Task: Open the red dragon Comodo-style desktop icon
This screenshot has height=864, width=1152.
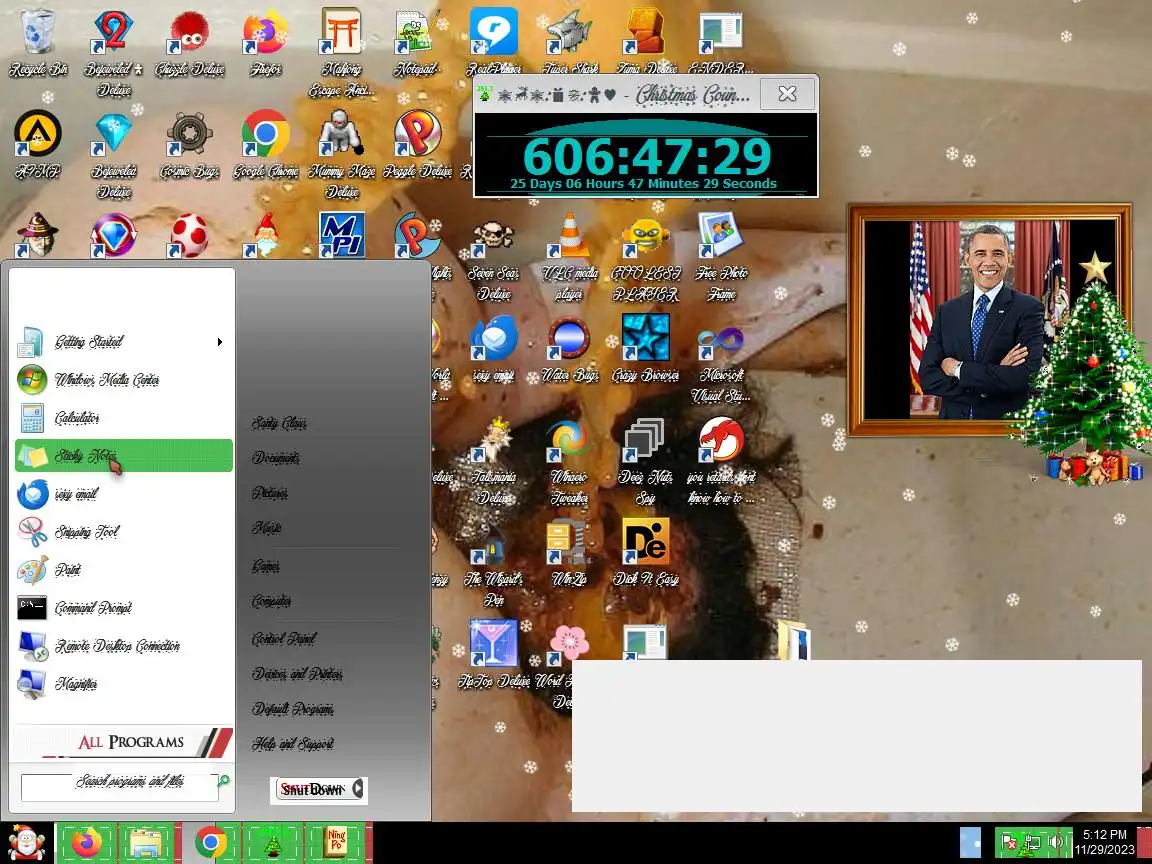Action: coord(721,461)
